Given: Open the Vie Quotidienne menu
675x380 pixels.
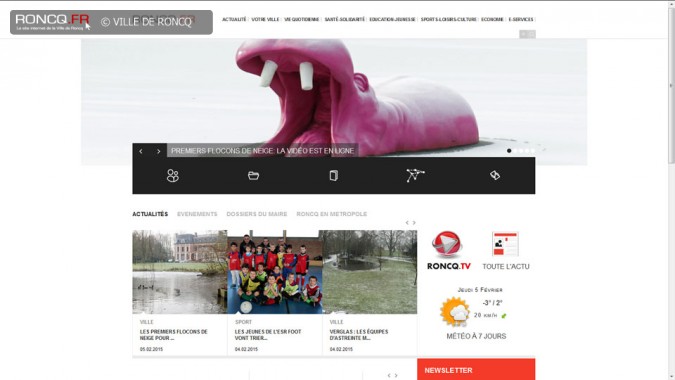Looking at the screenshot, I should point(302,19).
